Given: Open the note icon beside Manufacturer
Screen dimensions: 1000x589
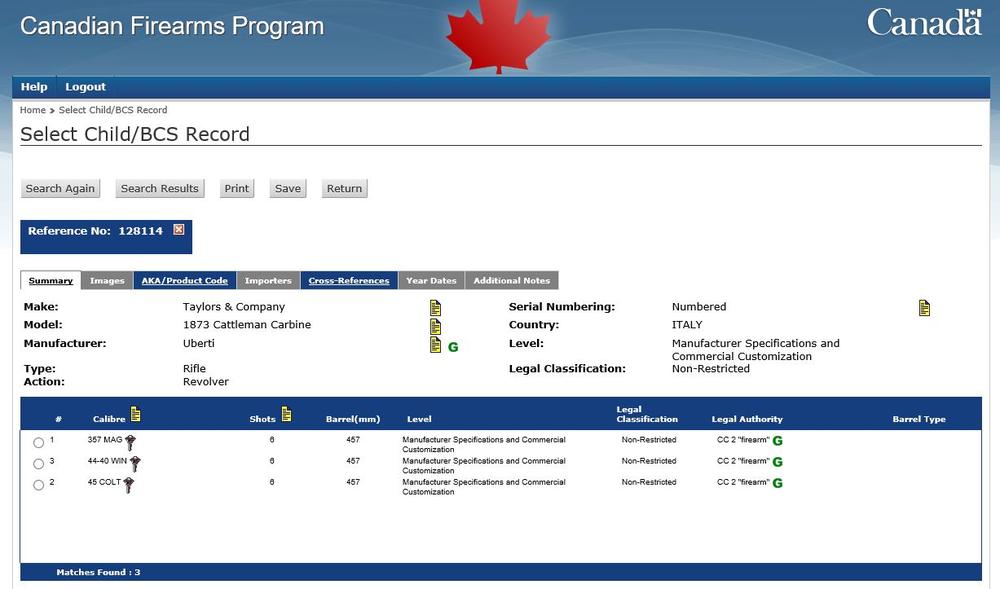Looking at the screenshot, I should tap(436, 345).
